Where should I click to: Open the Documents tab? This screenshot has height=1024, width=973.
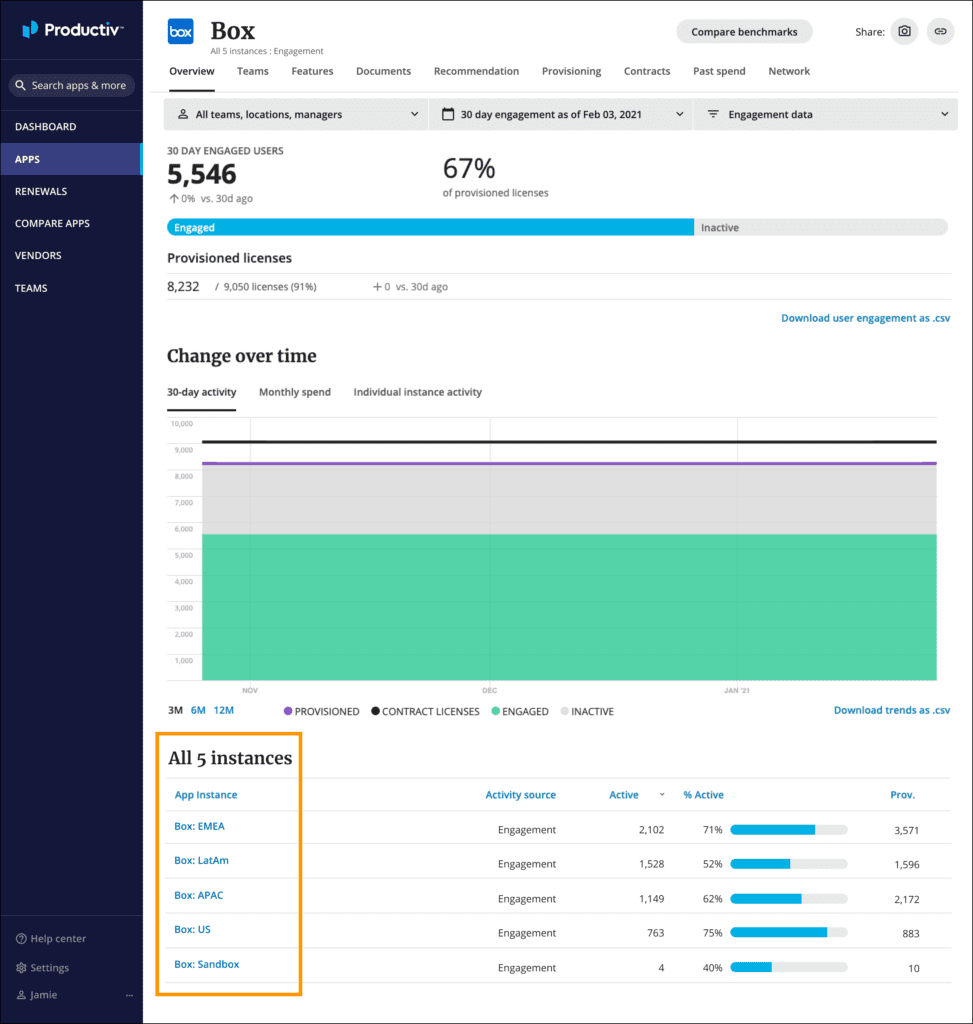pos(383,71)
